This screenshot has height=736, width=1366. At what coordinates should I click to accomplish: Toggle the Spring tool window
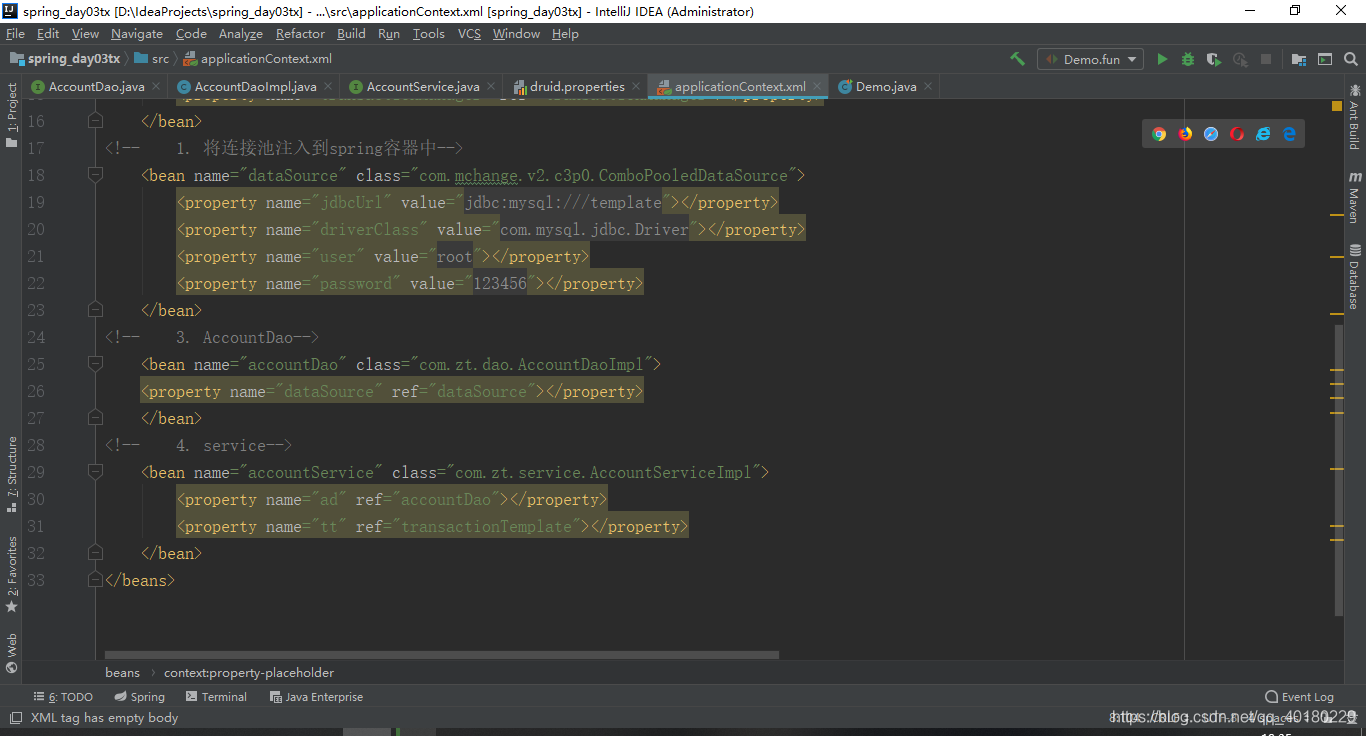coord(139,697)
